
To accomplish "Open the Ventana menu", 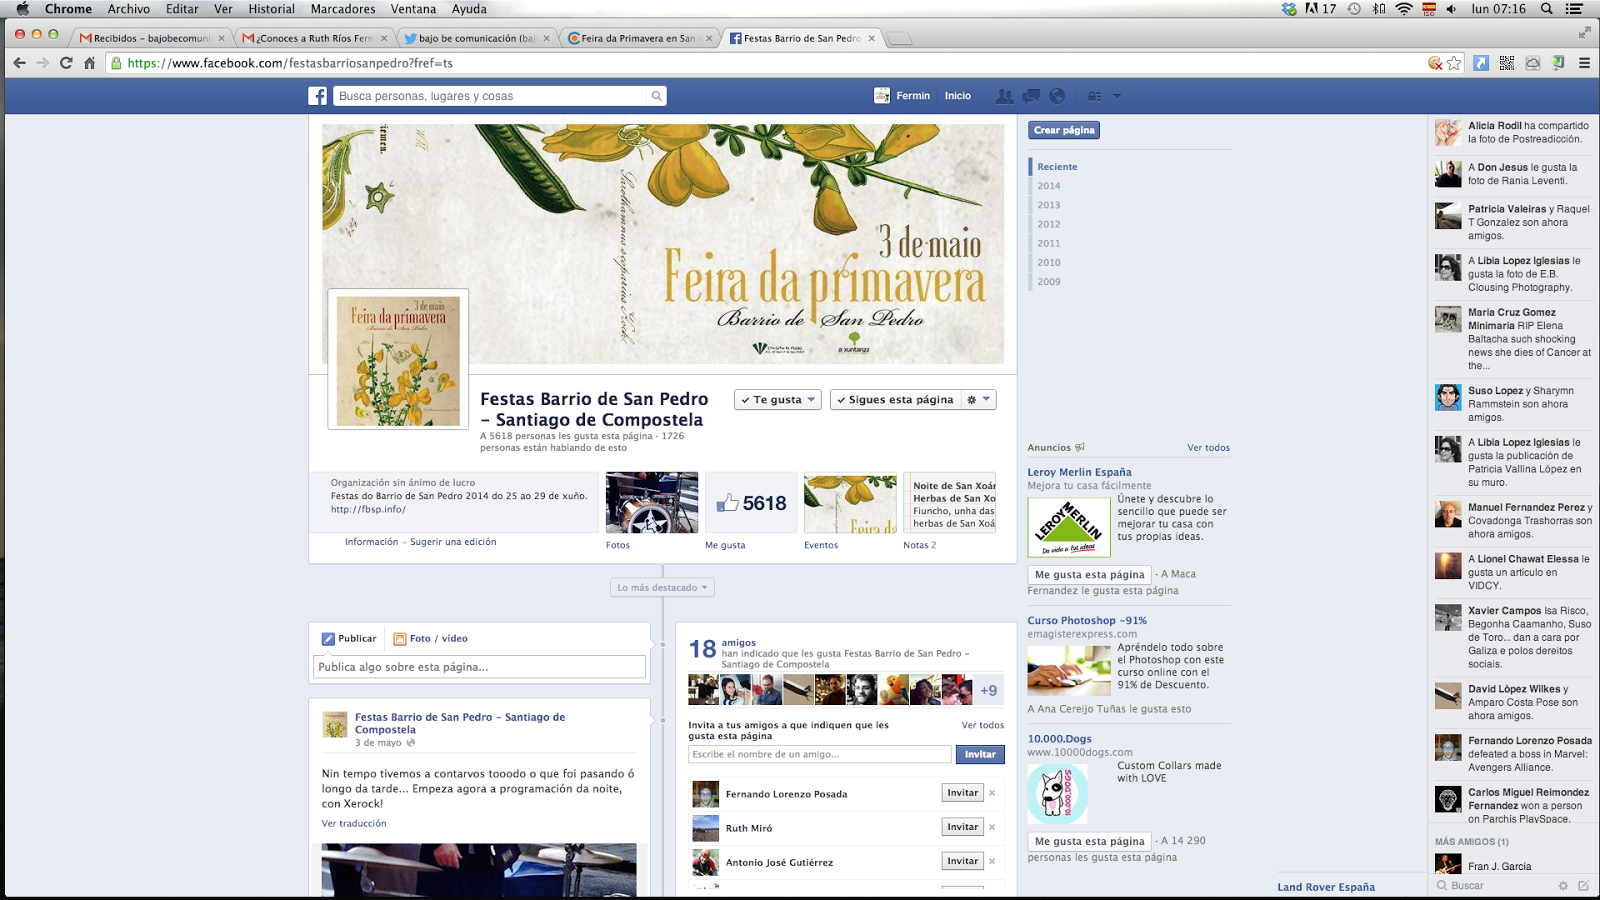I will pos(413,9).
